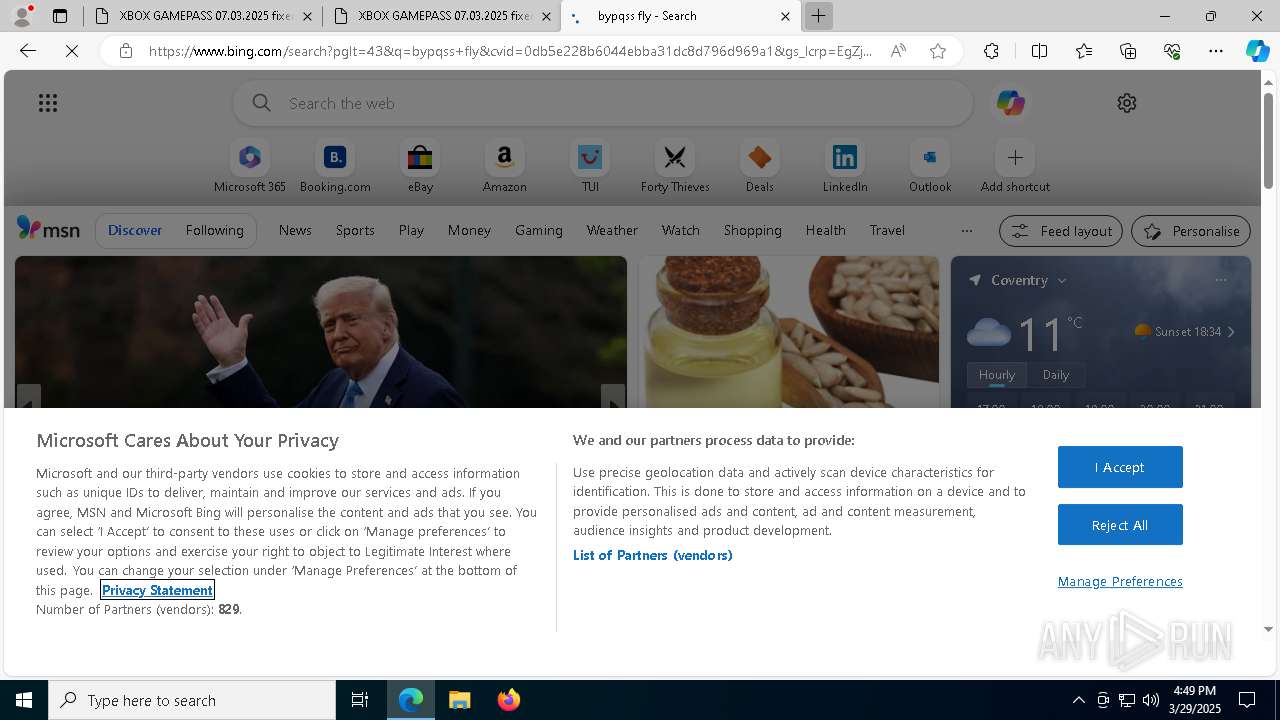Open the Microsoft 365 shortcut
This screenshot has height=720, width=1280.
pos(250,167)
